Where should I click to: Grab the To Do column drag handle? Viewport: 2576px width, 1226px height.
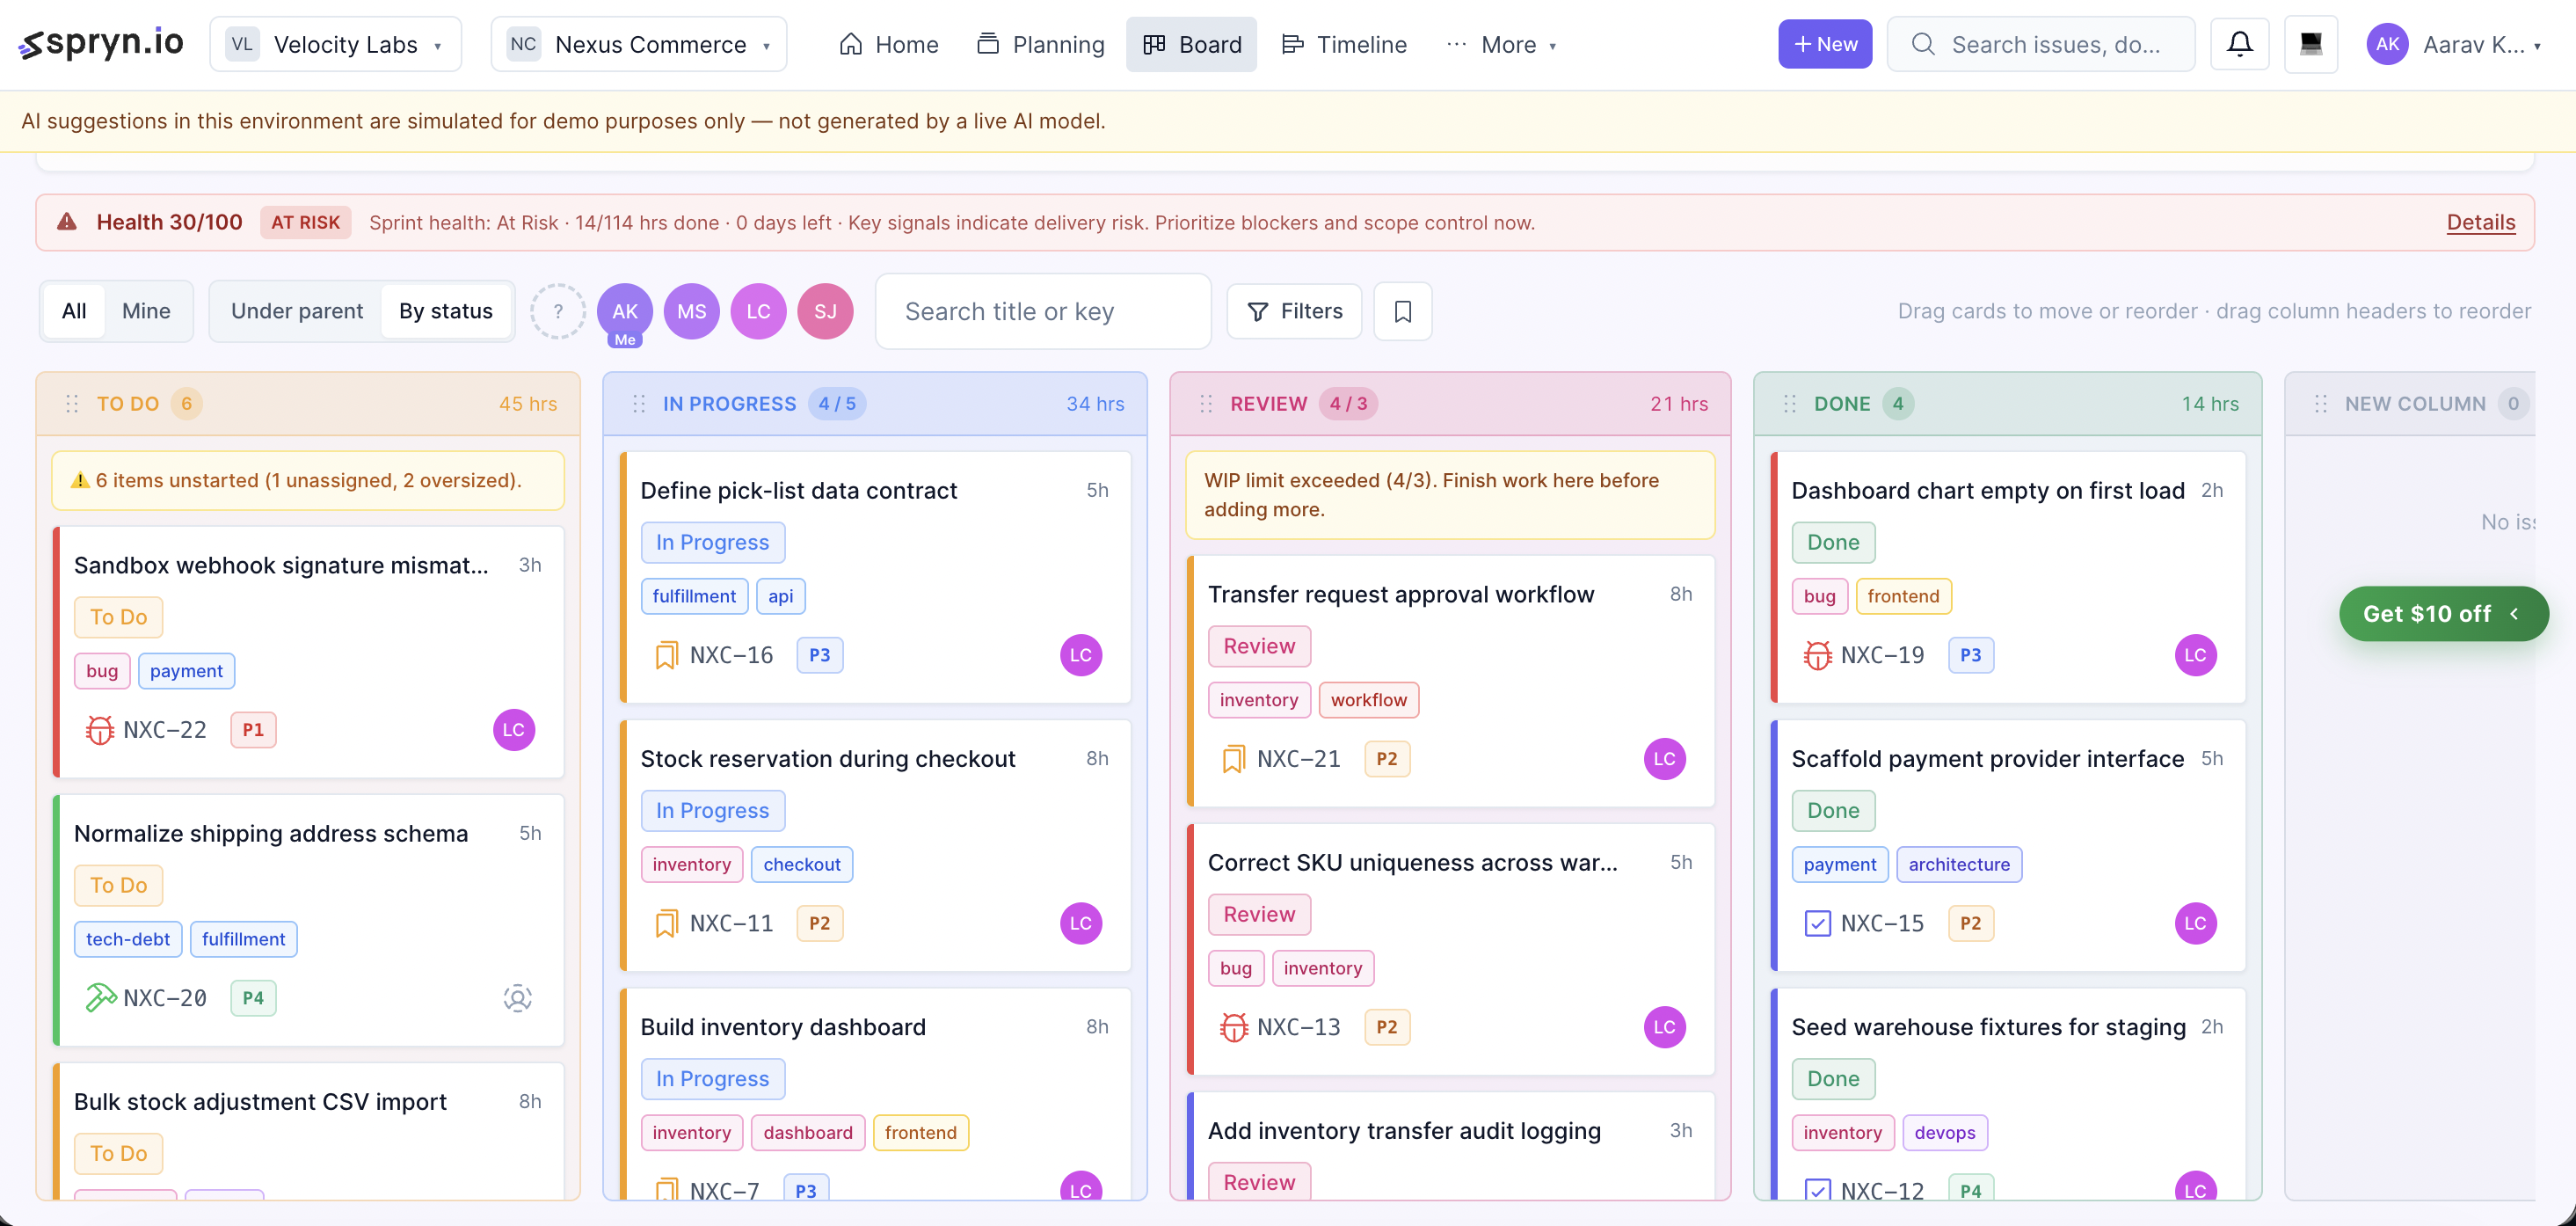[72, 404]
